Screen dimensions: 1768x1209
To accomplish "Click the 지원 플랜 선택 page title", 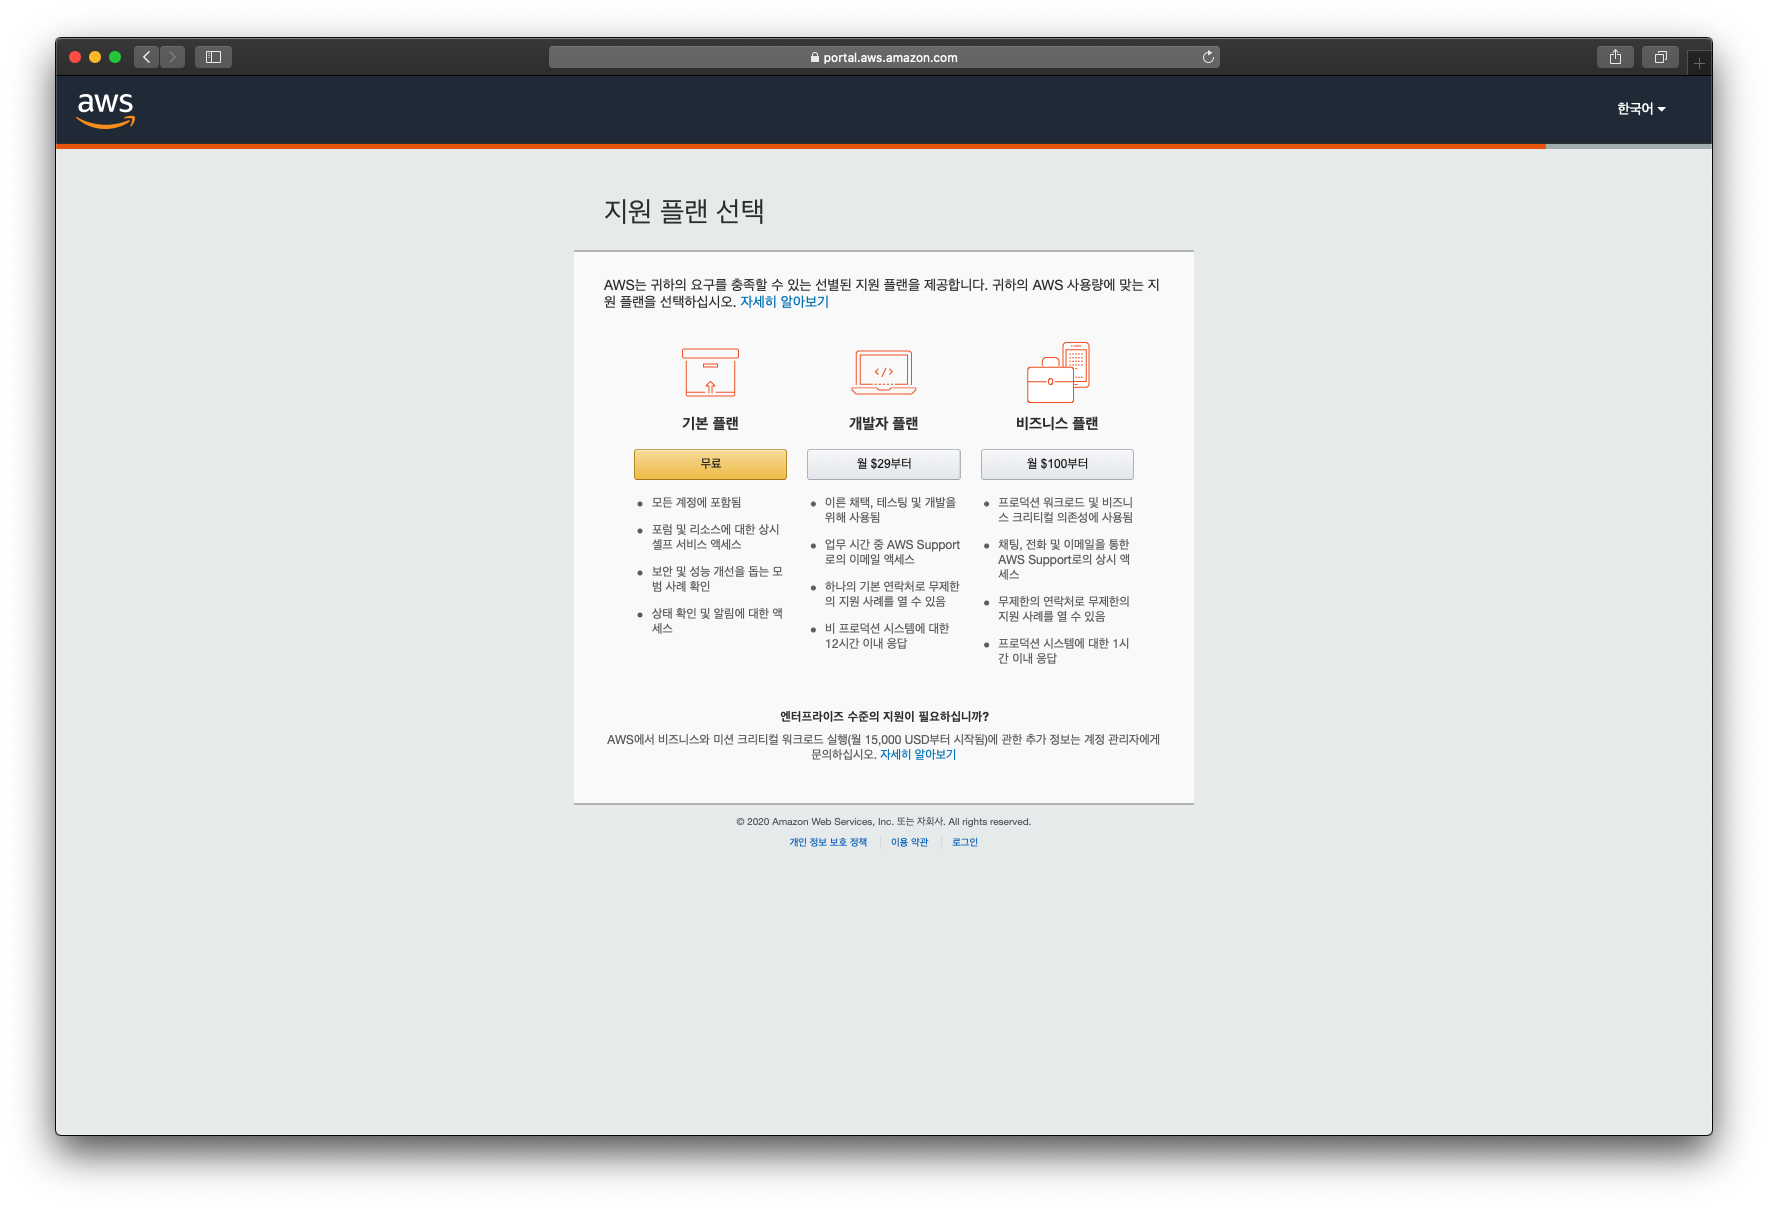I will pyautogui.click(x=684, y=211).
